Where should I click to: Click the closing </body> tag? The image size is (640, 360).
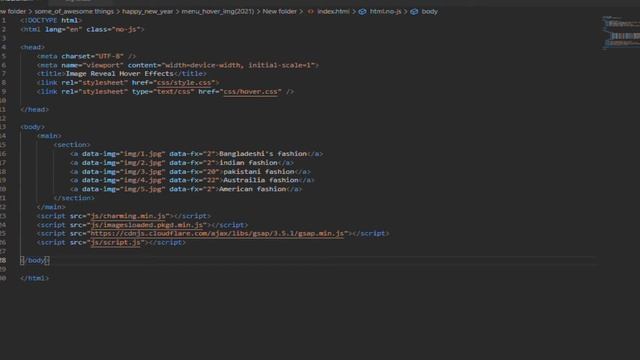pyautogui.click(x=35, y=260)
